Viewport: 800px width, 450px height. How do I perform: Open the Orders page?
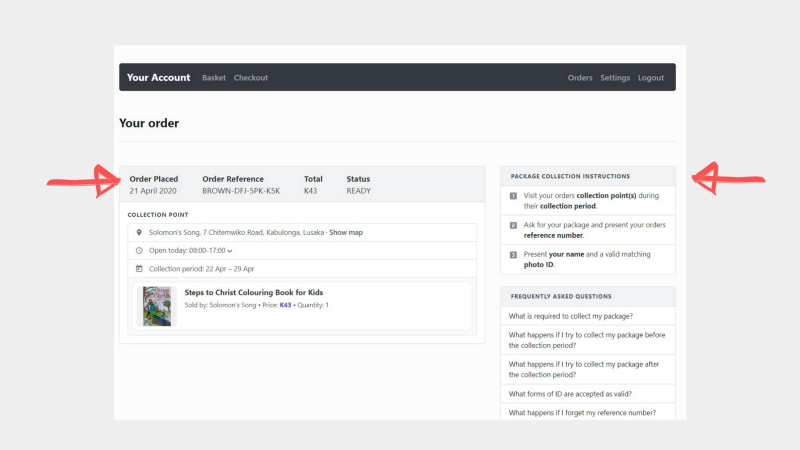pyautogui.click(x=580, y=78)
